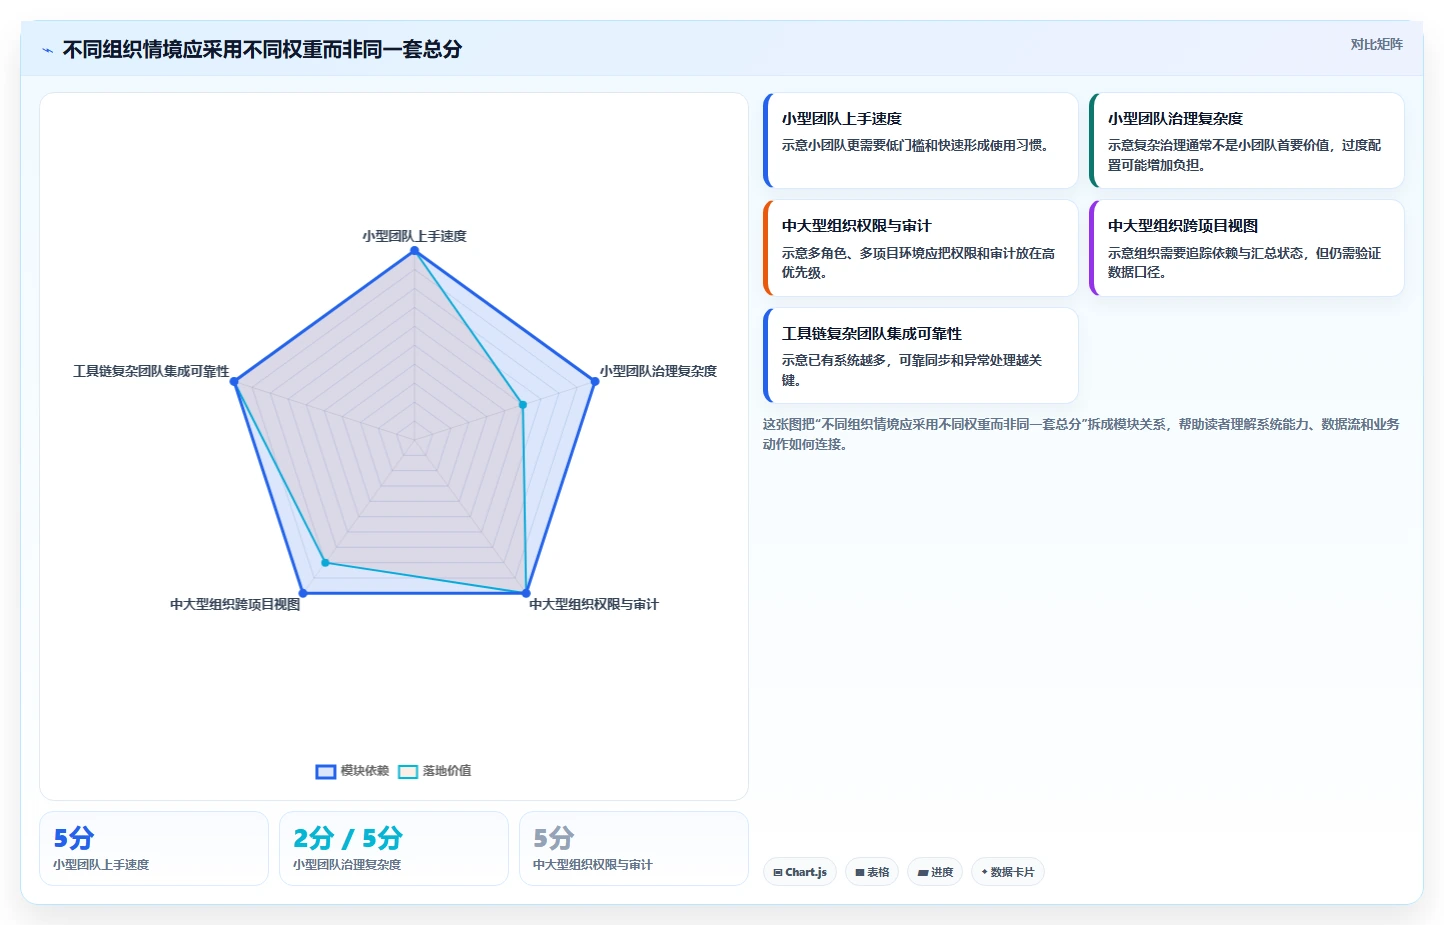Click the radar axis label 小型团队上手速度
The width and height of the screenshot is (1444, 925).
point(414,236)
